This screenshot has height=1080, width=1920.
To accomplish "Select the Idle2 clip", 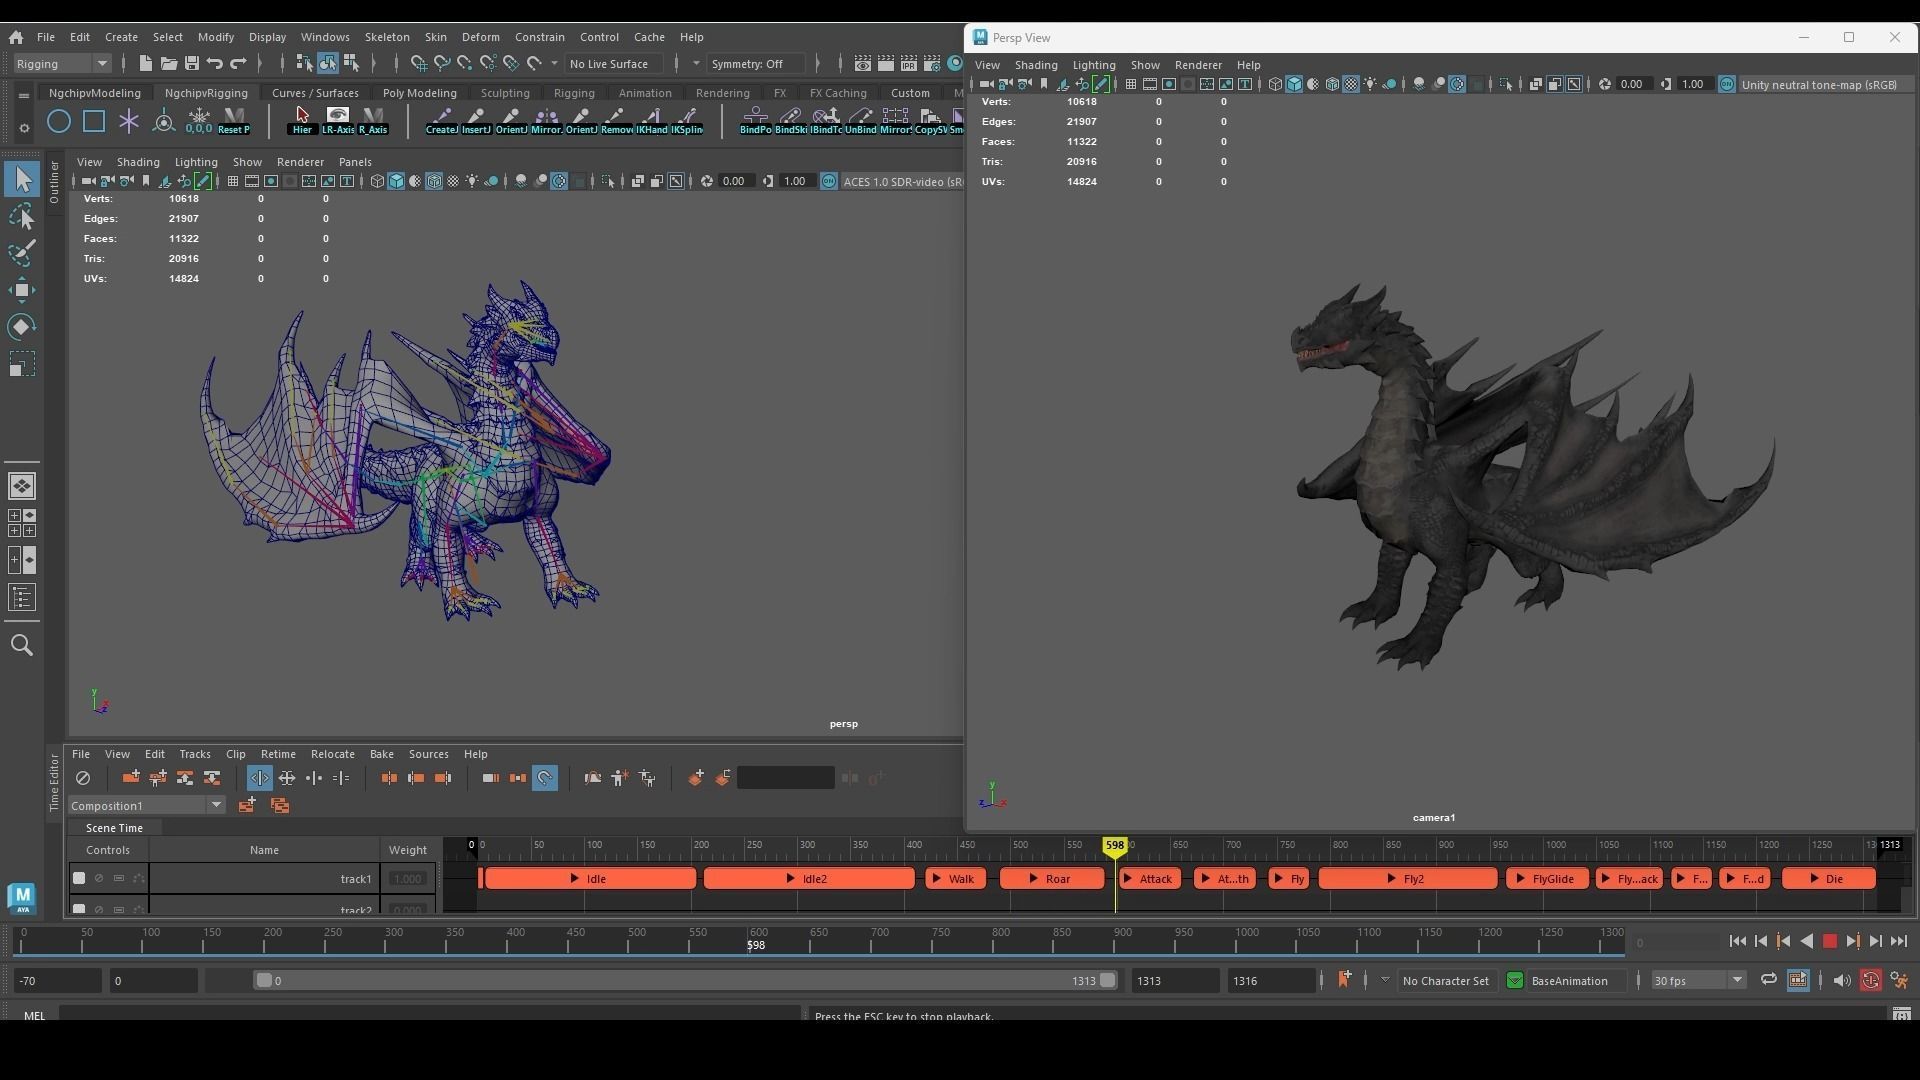I will pos(809,879).
